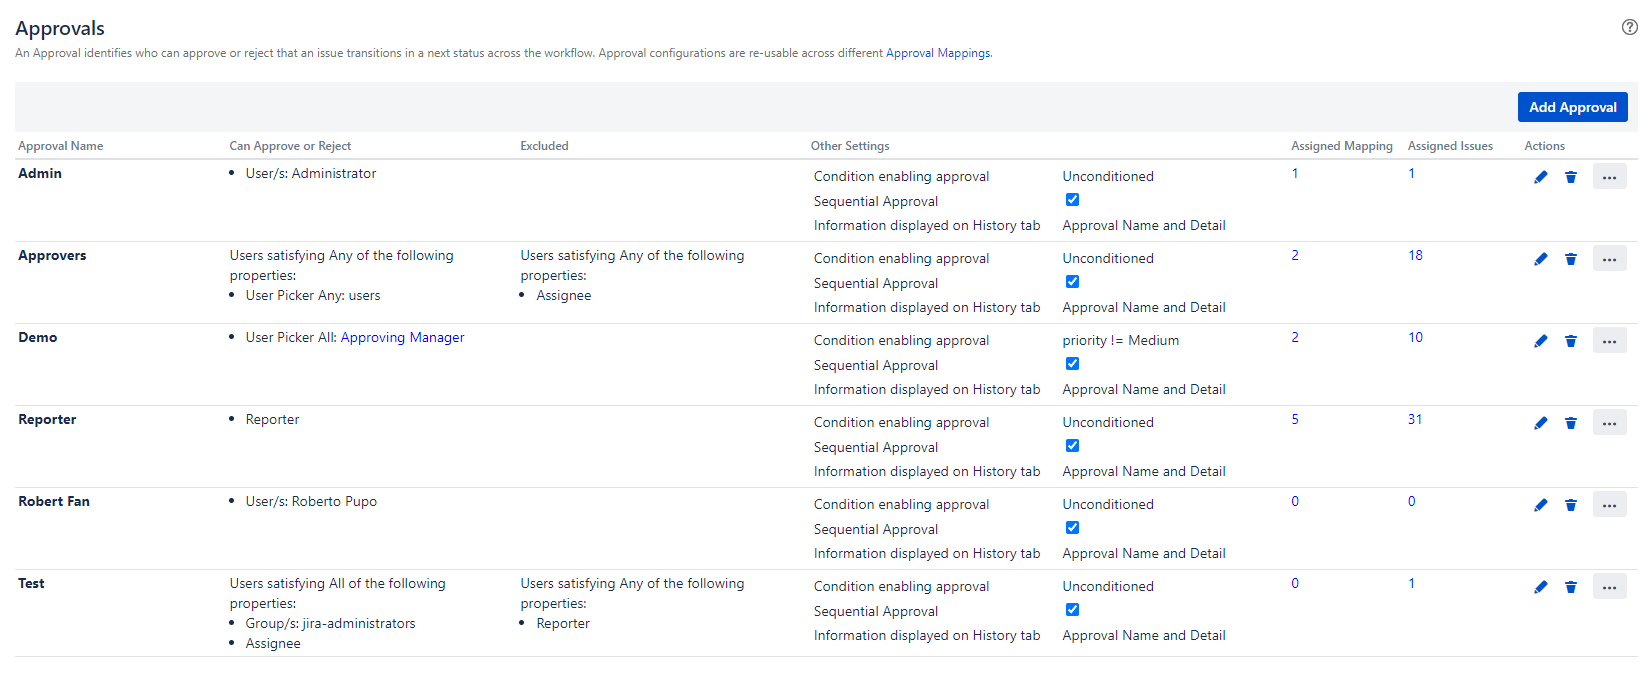Edit the Robert Fan approval entry

pos(1540,505)
